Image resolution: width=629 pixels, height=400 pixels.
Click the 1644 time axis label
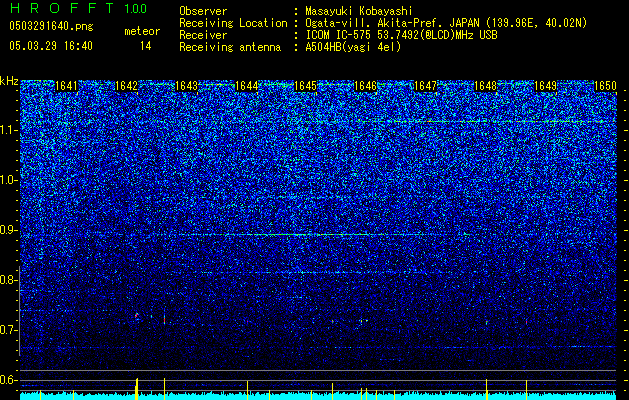click(x=246, y=86)
